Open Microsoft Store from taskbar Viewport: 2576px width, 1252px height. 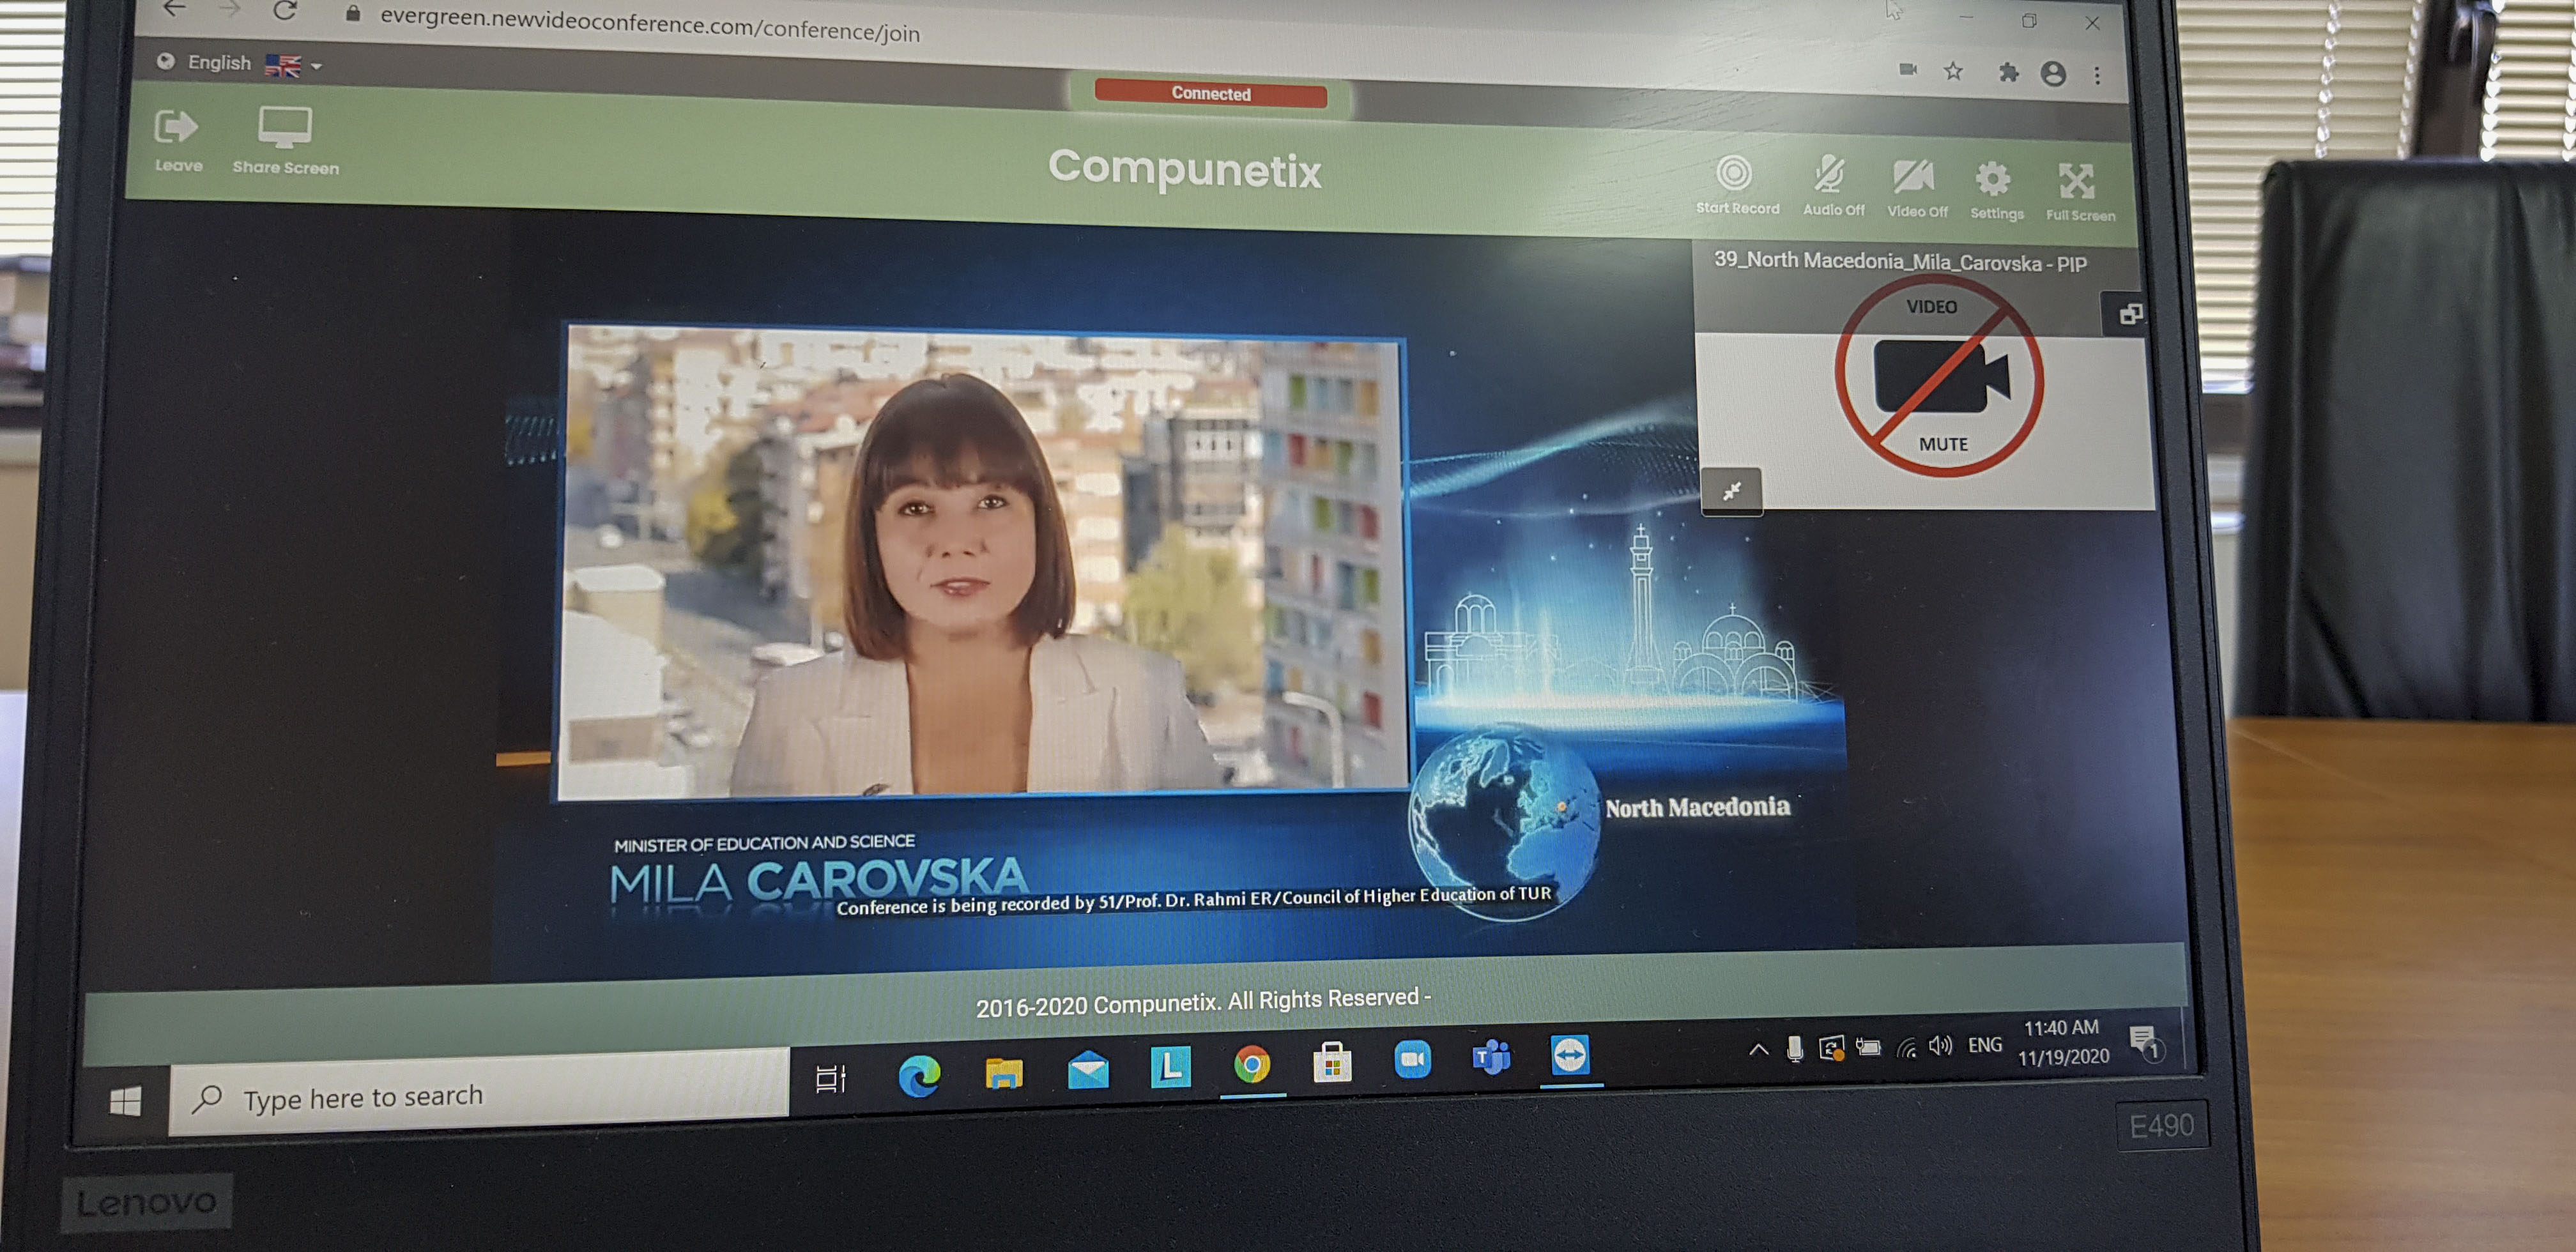[1332, 1063]
